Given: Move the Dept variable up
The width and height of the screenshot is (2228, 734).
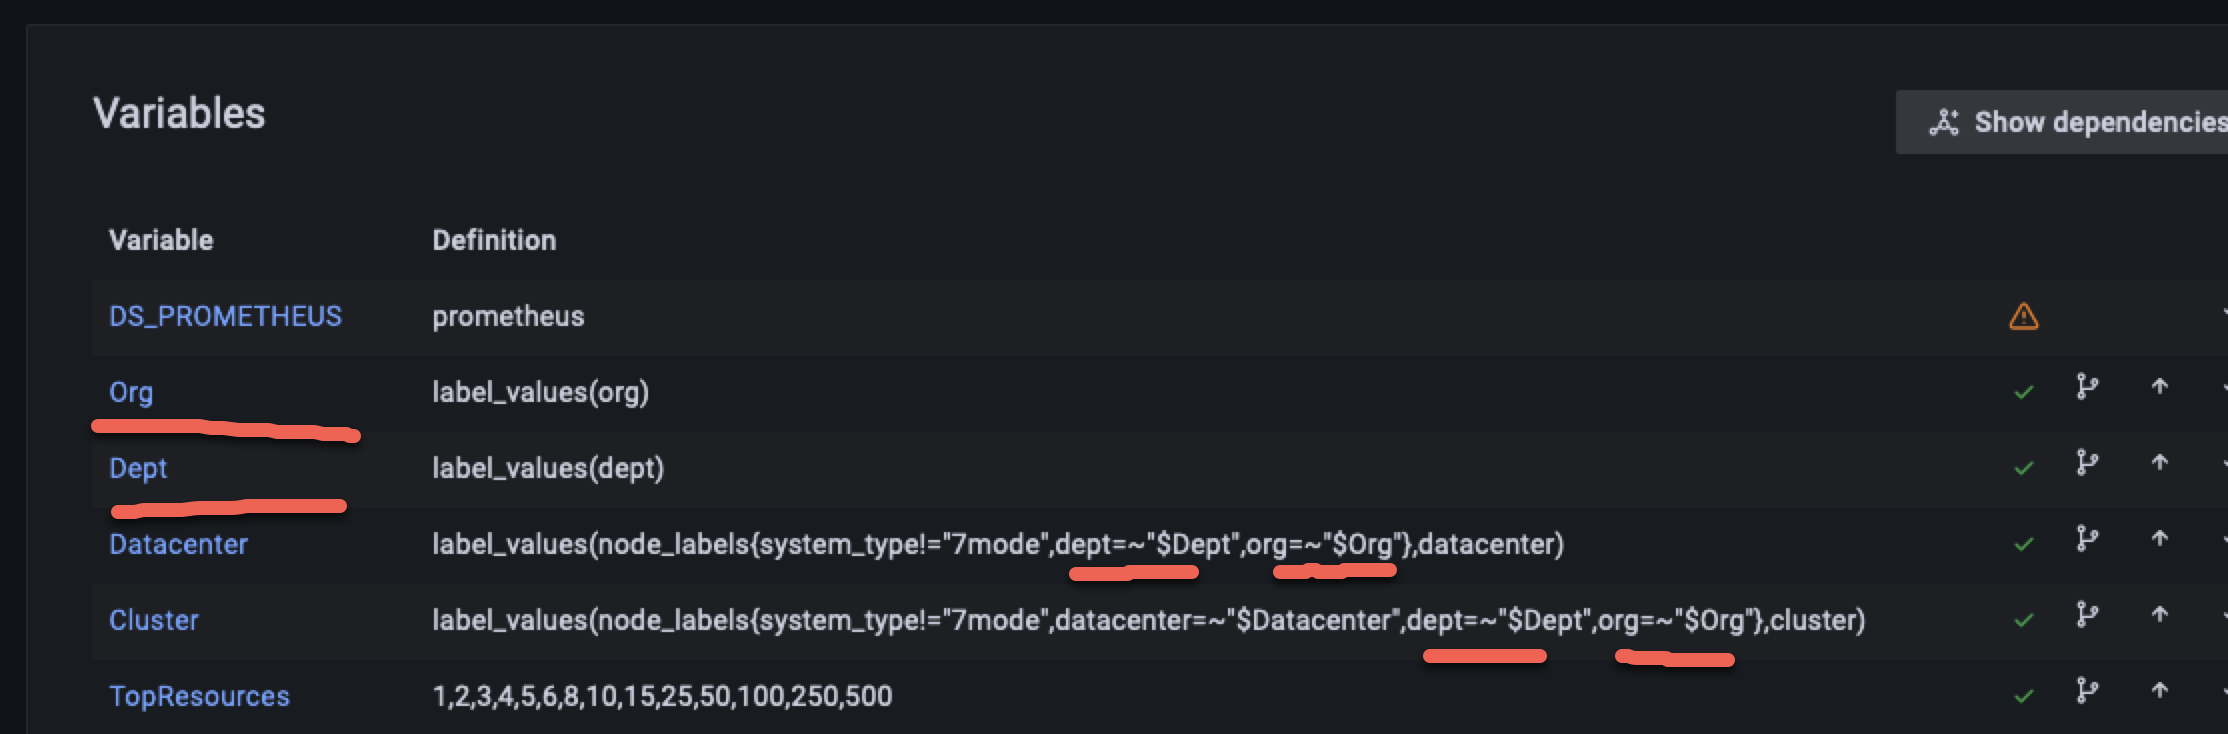Looking at the screenshot, I should pos(2160,463).
